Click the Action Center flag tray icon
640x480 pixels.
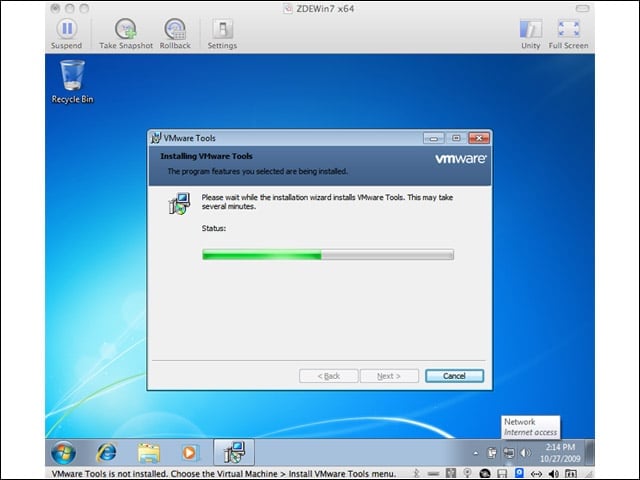click(492, 453)
